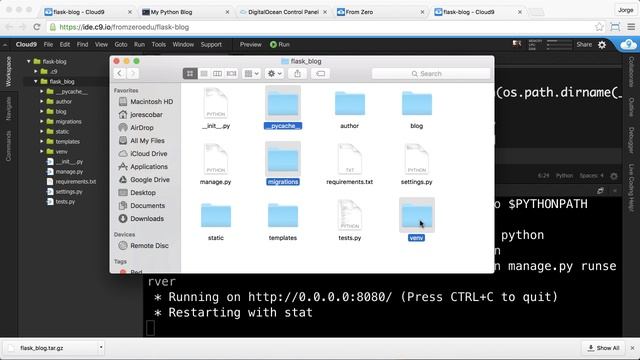The image size is (640, 360).
Task: Switch Finder to column view
Action: click(x=217, y=73)
